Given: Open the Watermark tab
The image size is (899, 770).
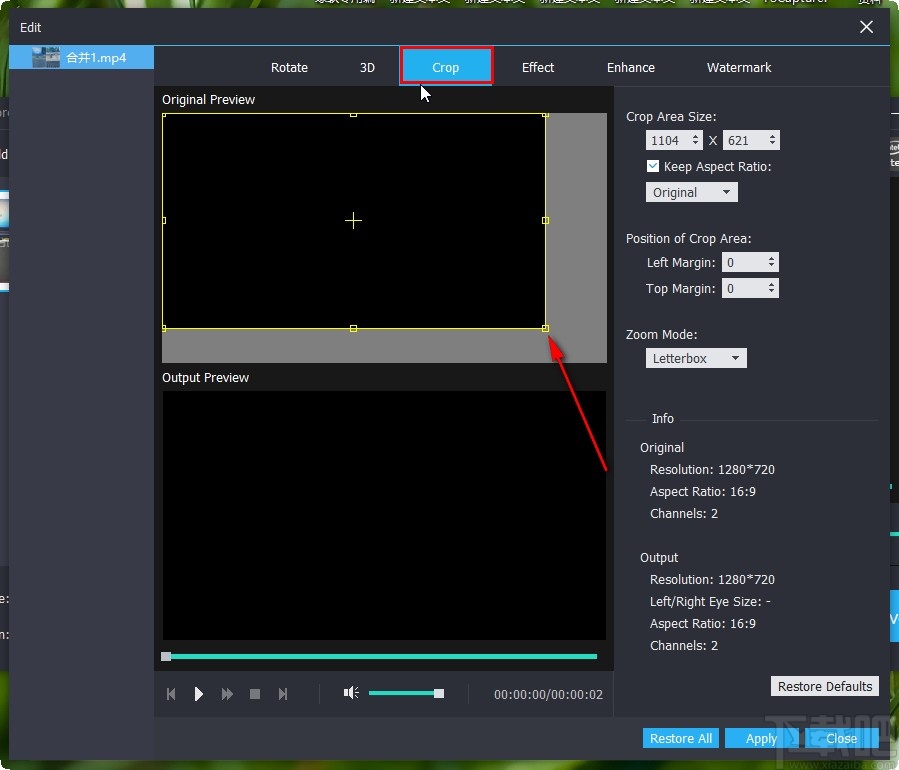Looking at the screenshot, I should click(x=738, y=68).
